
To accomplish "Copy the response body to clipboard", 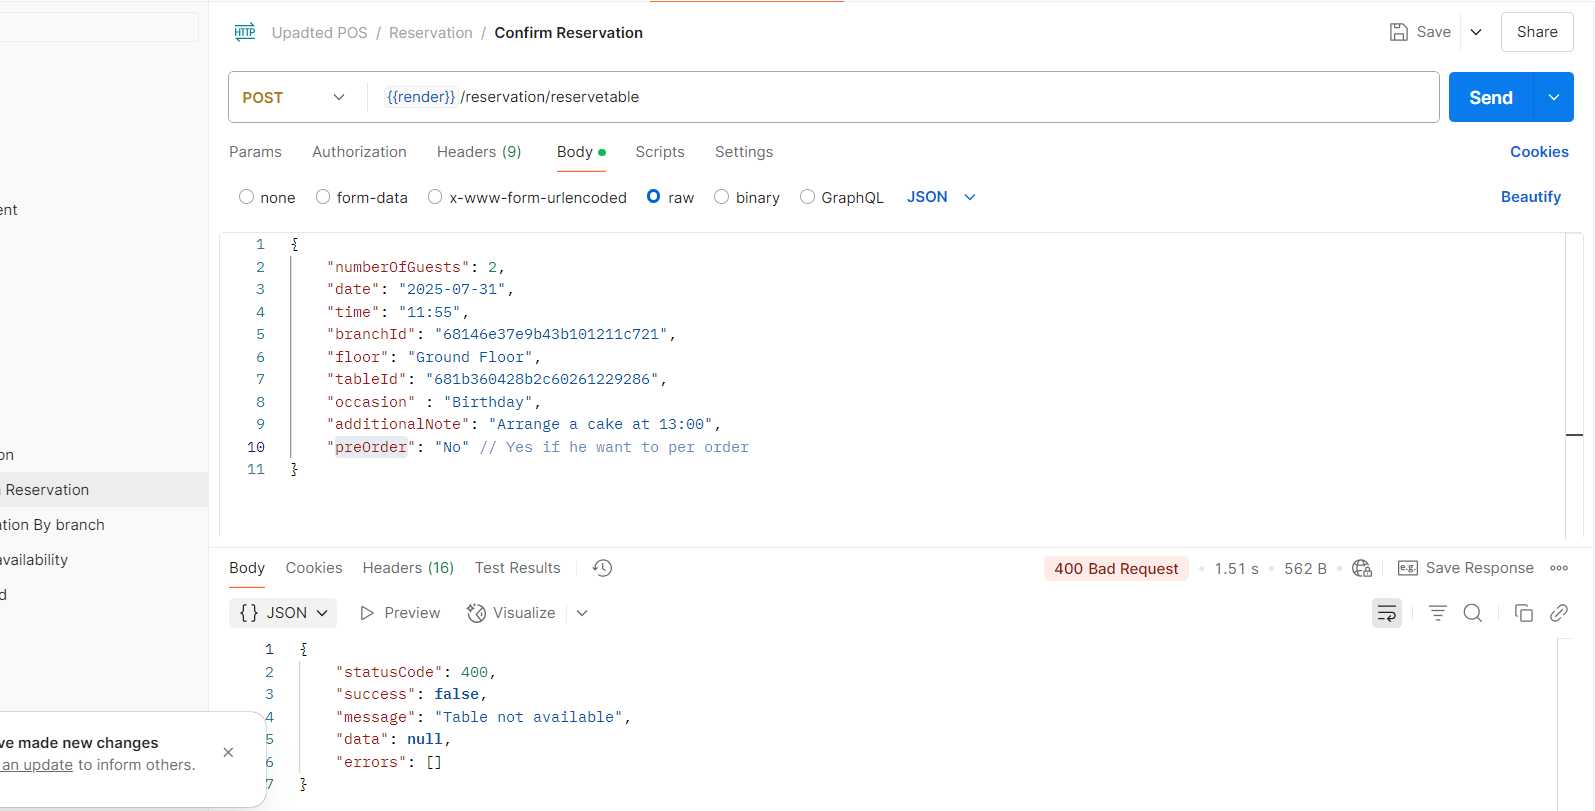I will pyautogui.click(x=1523, y=613).
